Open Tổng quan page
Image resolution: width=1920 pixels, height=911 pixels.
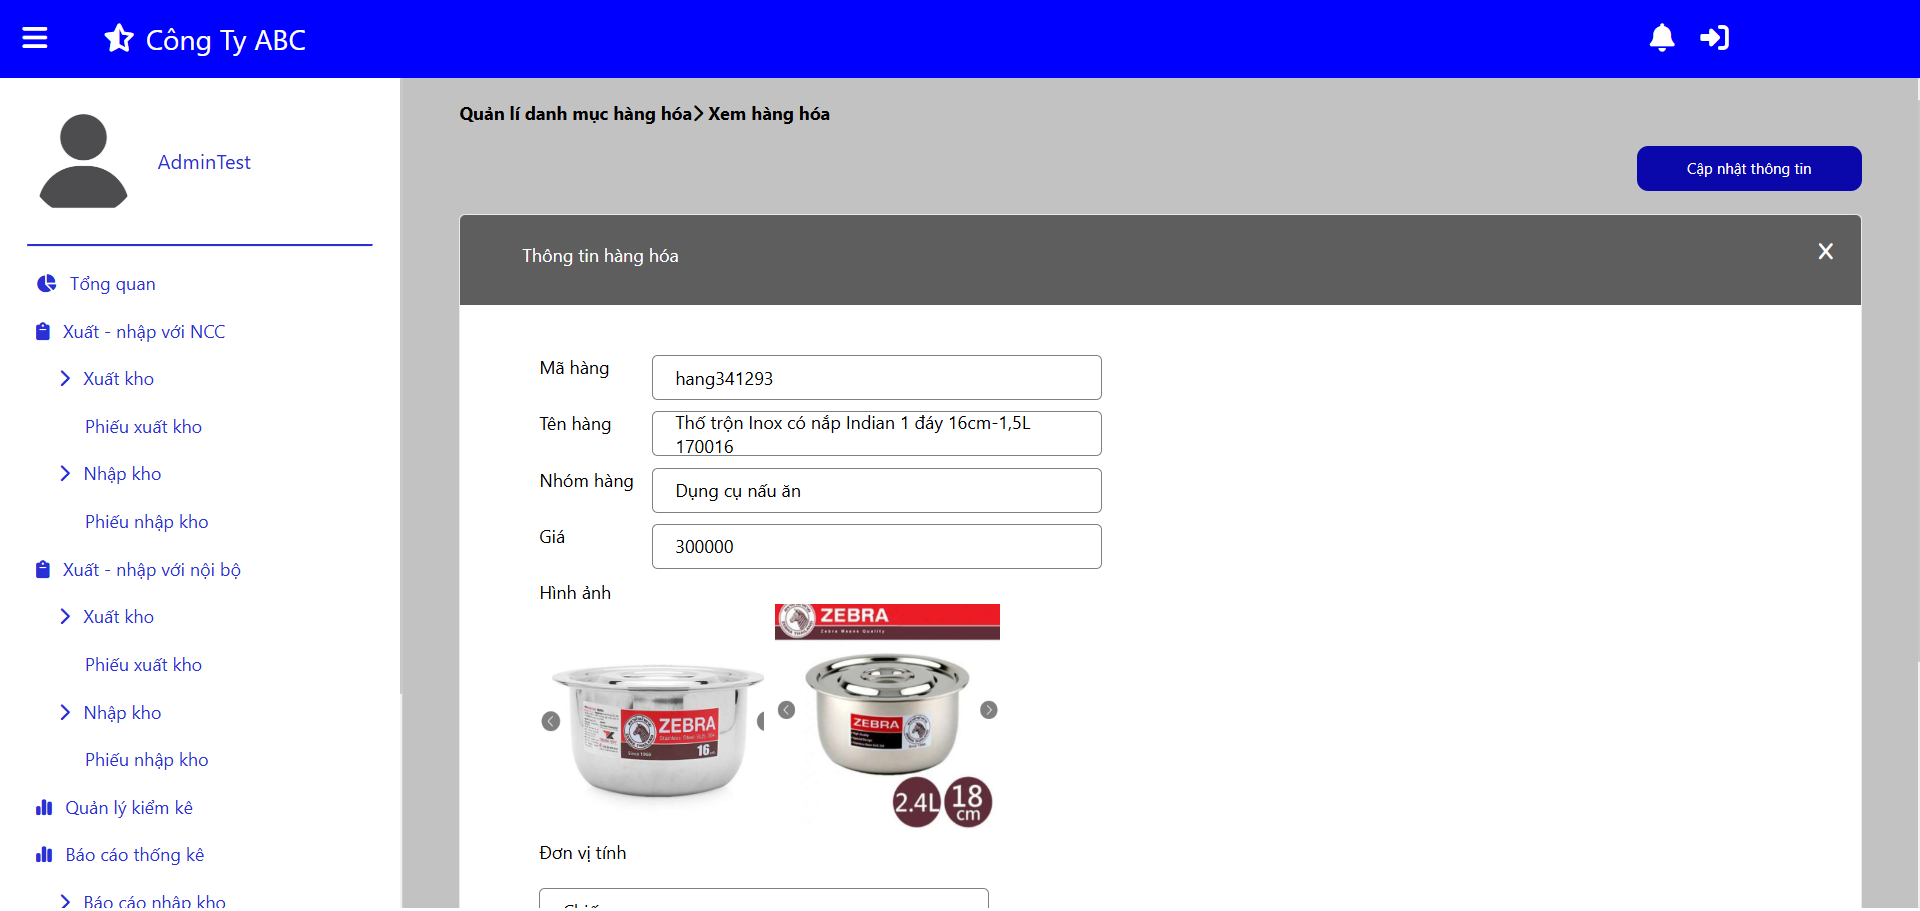112,284
